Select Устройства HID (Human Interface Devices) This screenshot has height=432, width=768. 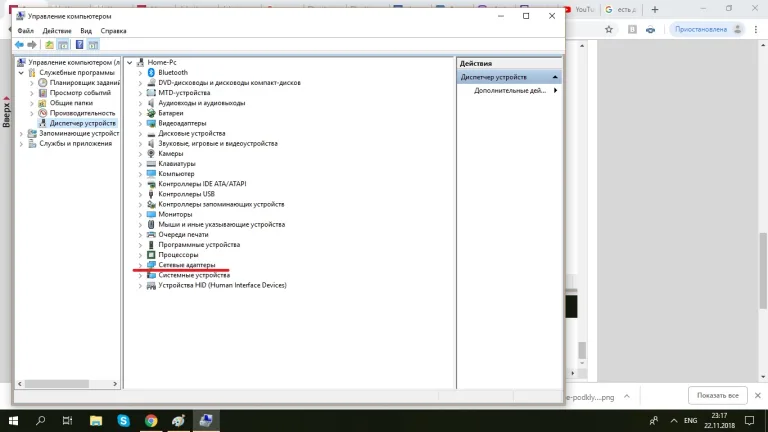pyautogui.click(x=222, y=285)
